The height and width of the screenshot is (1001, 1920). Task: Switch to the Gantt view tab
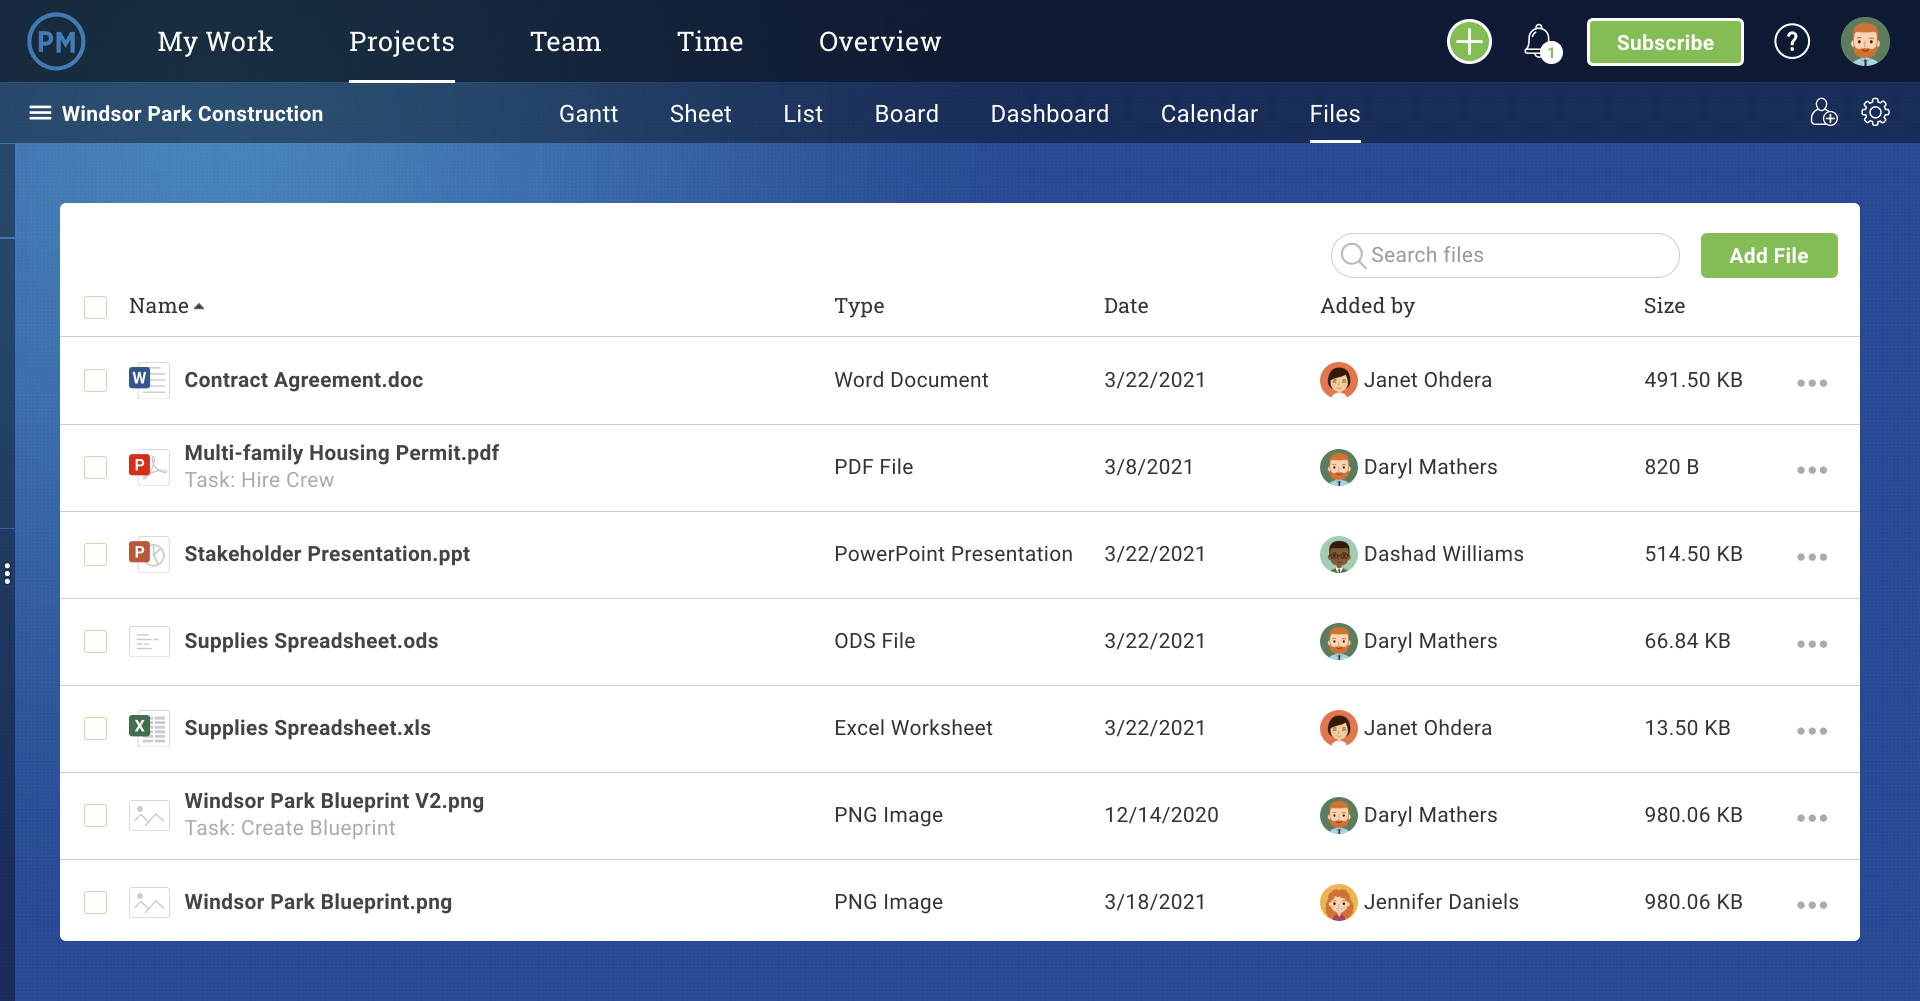[x=588, y=113]
